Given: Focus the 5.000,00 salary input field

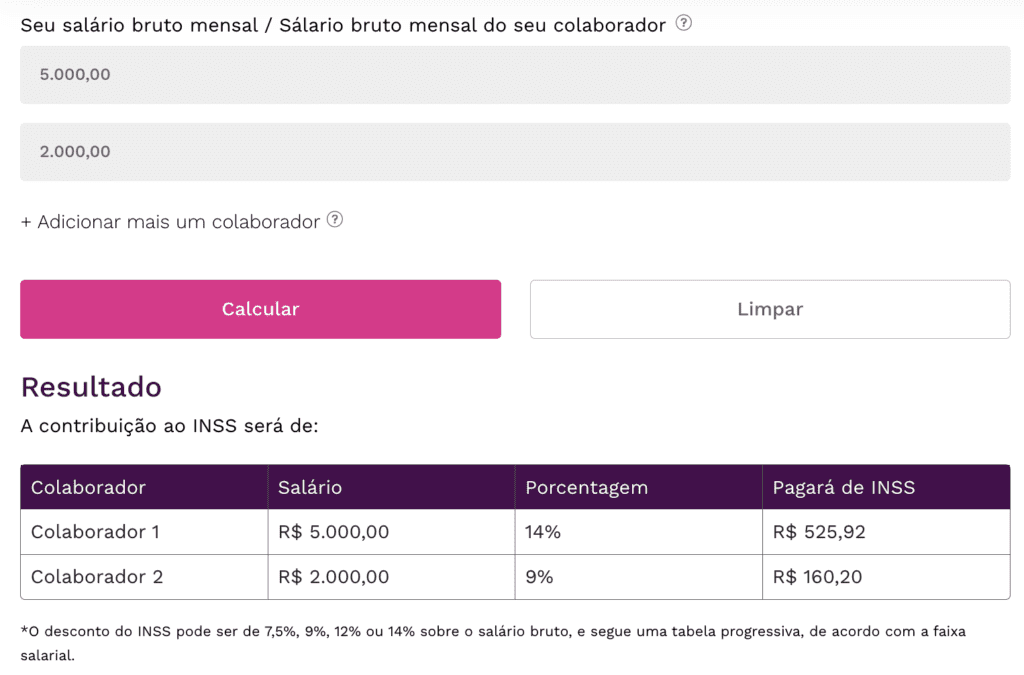Looking at the screenshot, I should point(515,74).
